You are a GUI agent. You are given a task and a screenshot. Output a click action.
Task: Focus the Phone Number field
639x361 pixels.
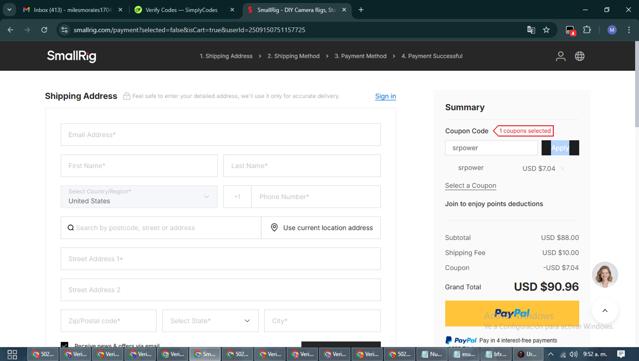click(x=316, y=196)
